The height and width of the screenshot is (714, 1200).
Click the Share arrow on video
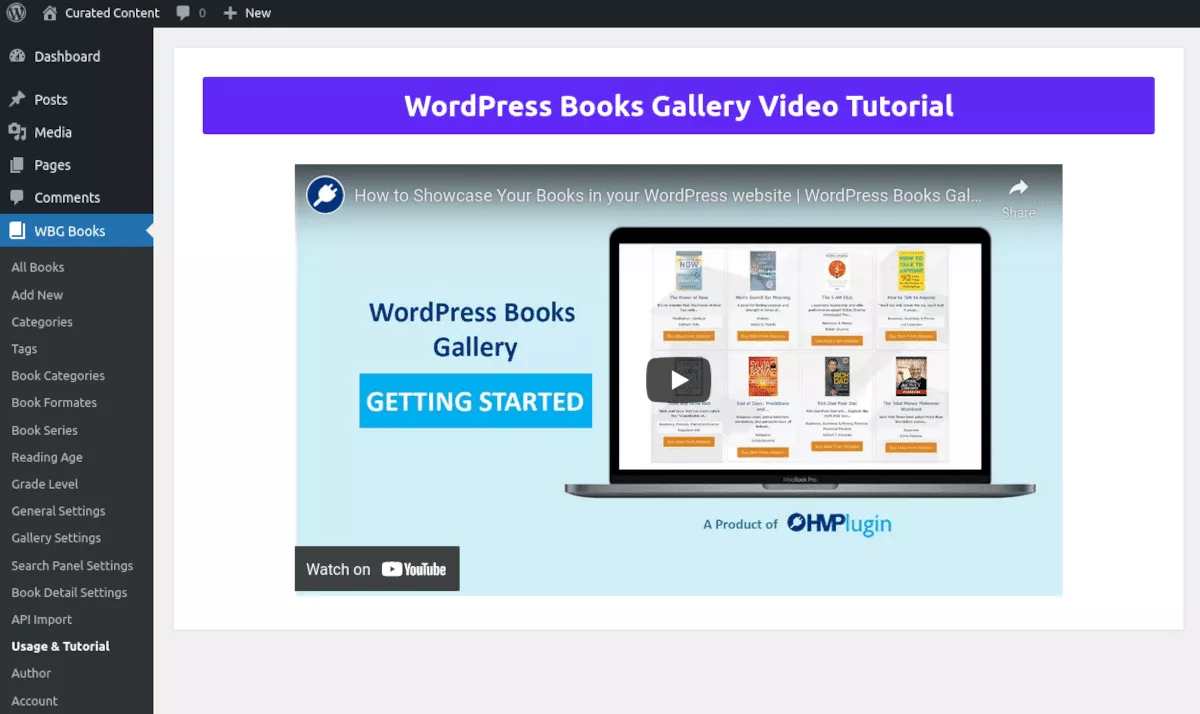(1018, 187)
